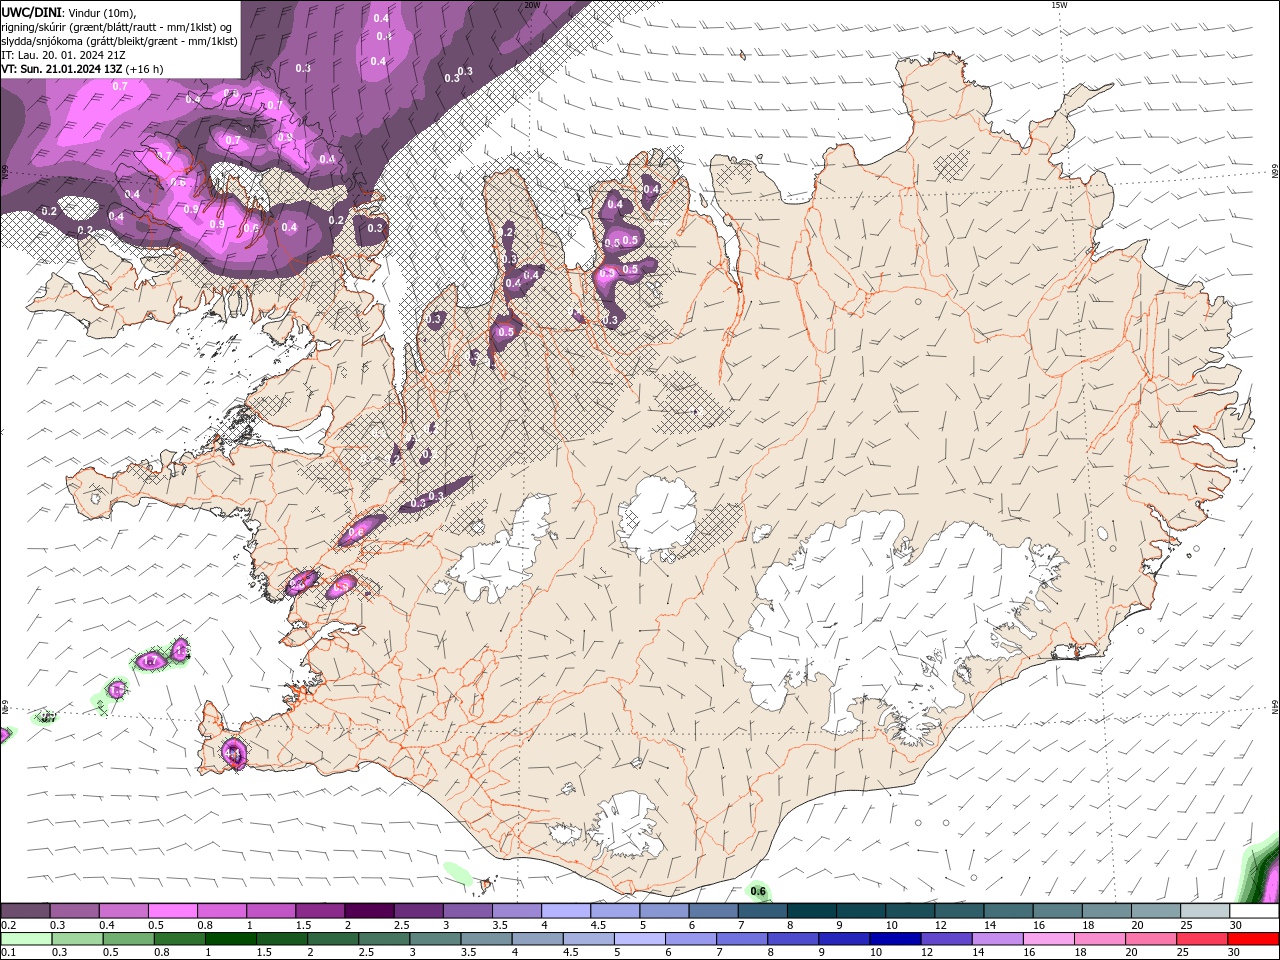Click the grey-purple 0.2 swatch in upper legend row

25,911
